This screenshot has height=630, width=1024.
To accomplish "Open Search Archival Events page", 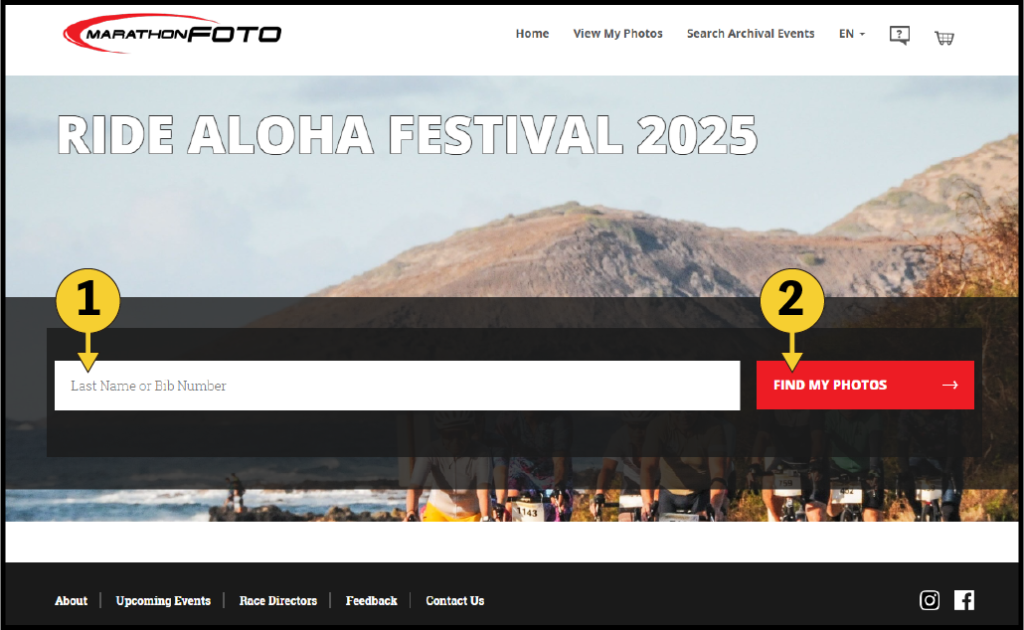I will 750,34.
